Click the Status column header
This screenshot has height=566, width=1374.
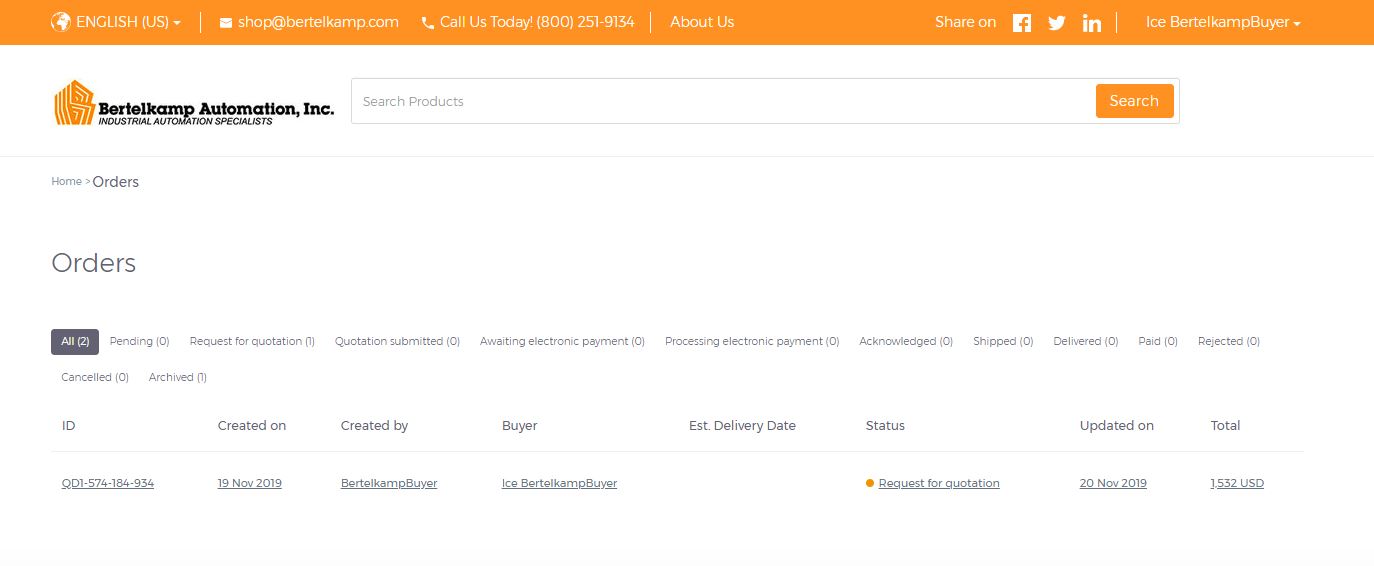[x=885, y=426]
